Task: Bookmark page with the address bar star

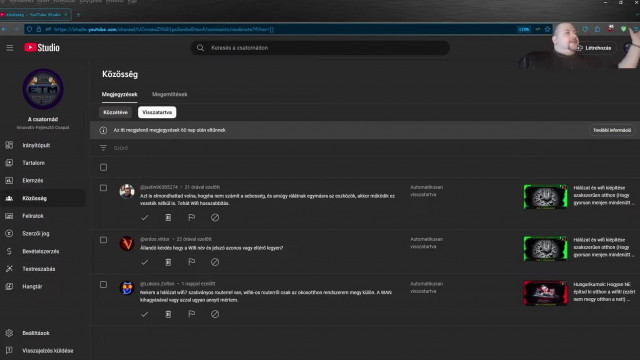Action: [547, 29]
